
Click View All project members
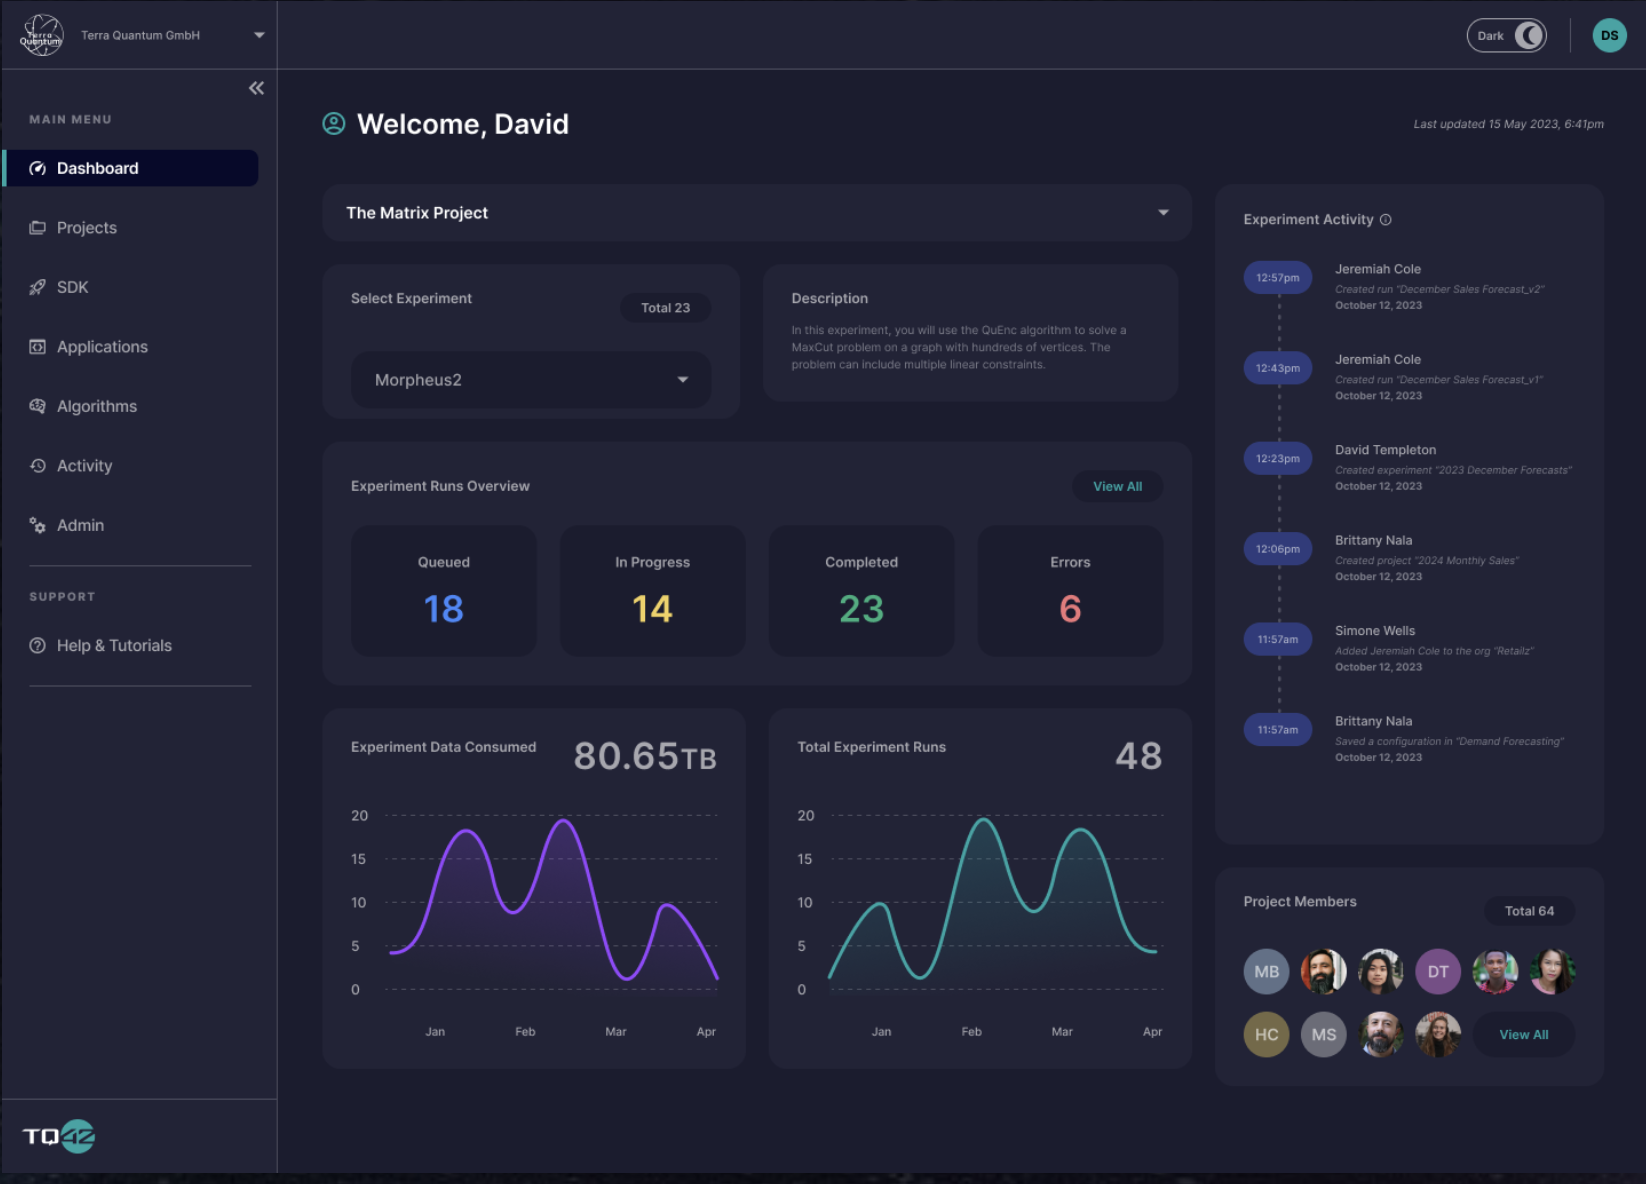coord(1523,1034)
